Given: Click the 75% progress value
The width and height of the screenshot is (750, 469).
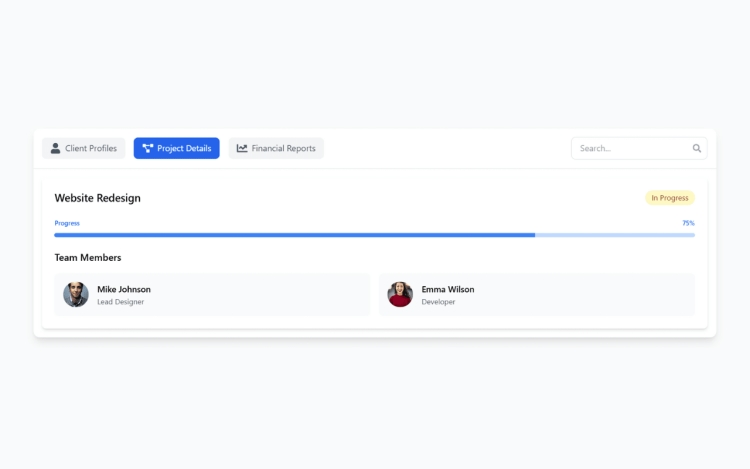Looking at the screenshot, I should point(688,223).
